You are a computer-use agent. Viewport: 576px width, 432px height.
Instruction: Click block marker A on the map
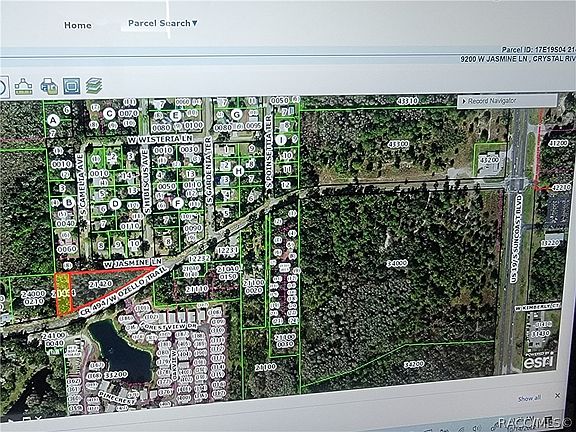[54, 120]
